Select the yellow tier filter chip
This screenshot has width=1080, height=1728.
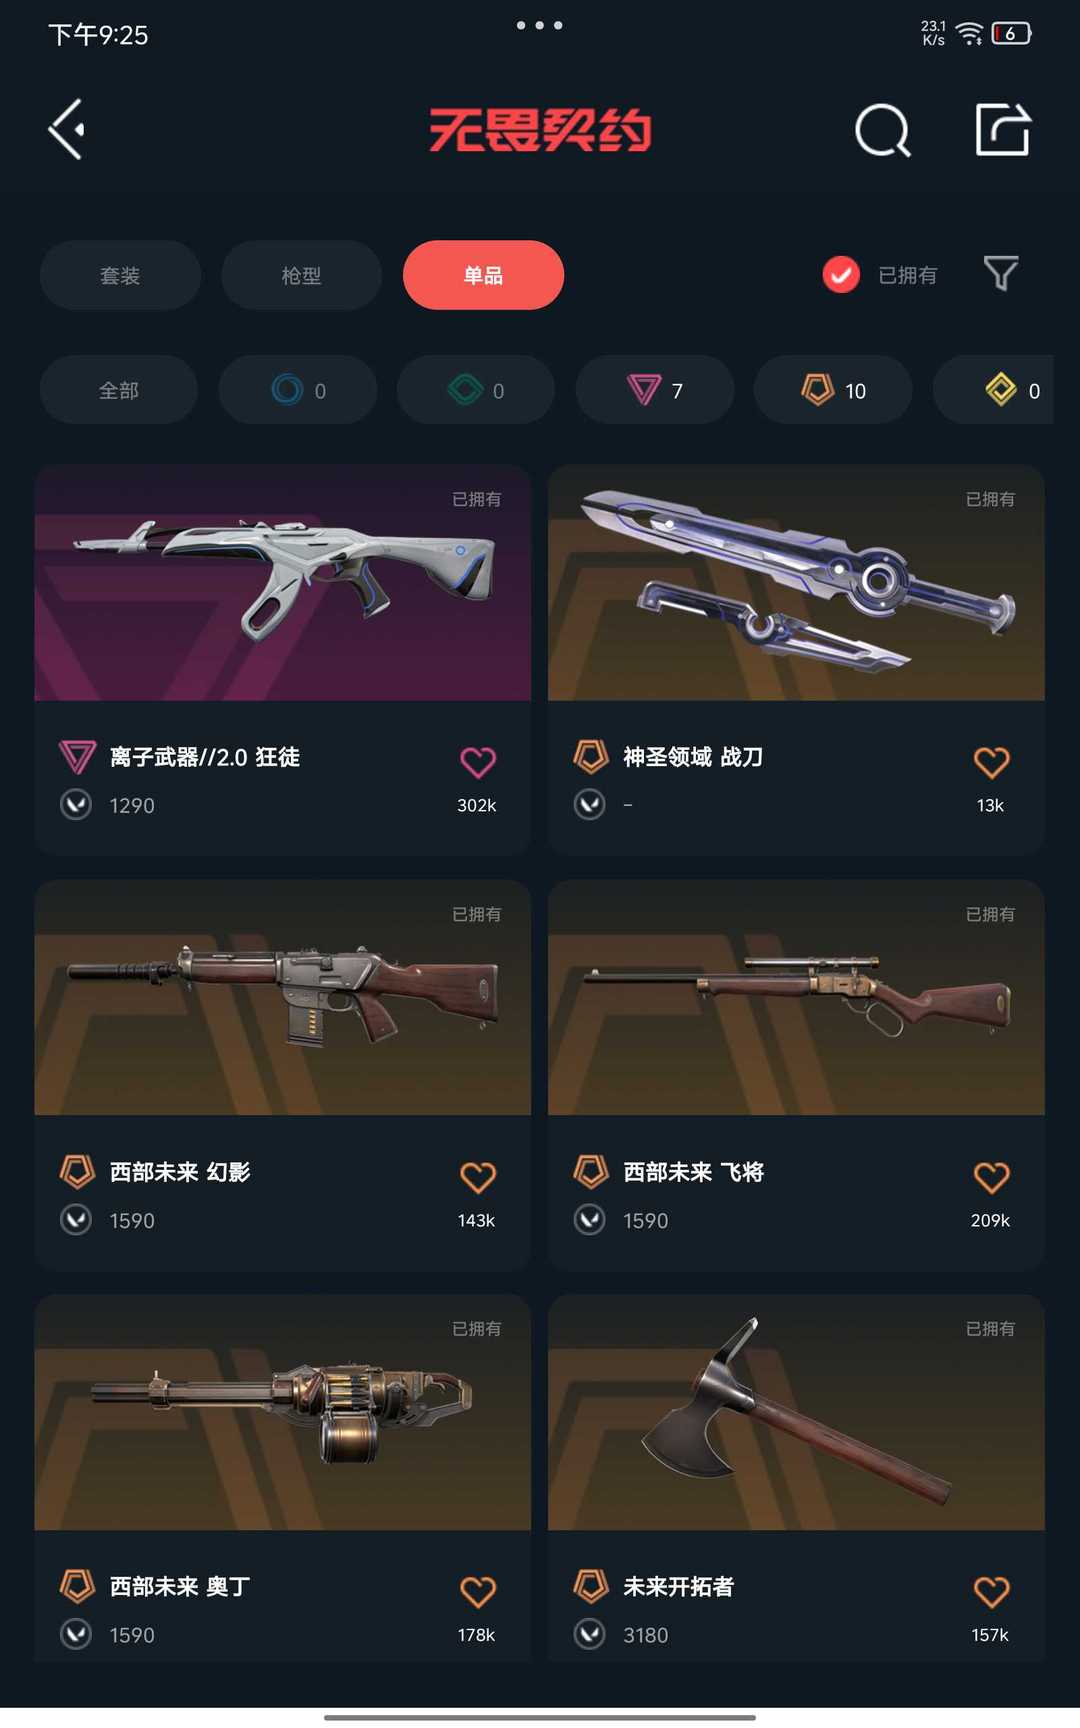tap(993, 390)
